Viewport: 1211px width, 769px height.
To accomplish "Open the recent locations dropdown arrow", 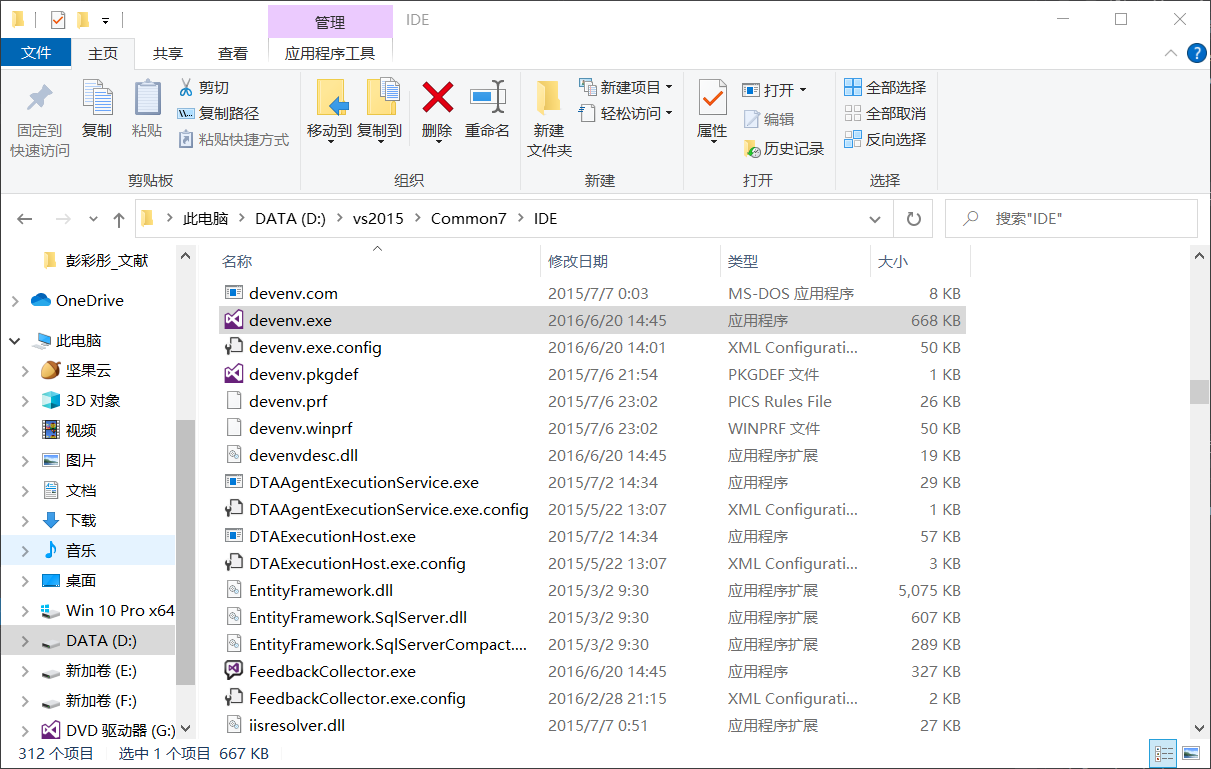I will [93, 218].
